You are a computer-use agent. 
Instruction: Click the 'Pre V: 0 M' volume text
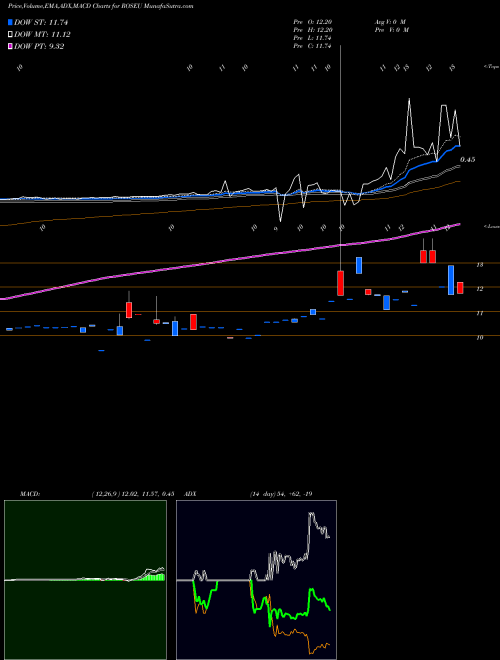391,30
